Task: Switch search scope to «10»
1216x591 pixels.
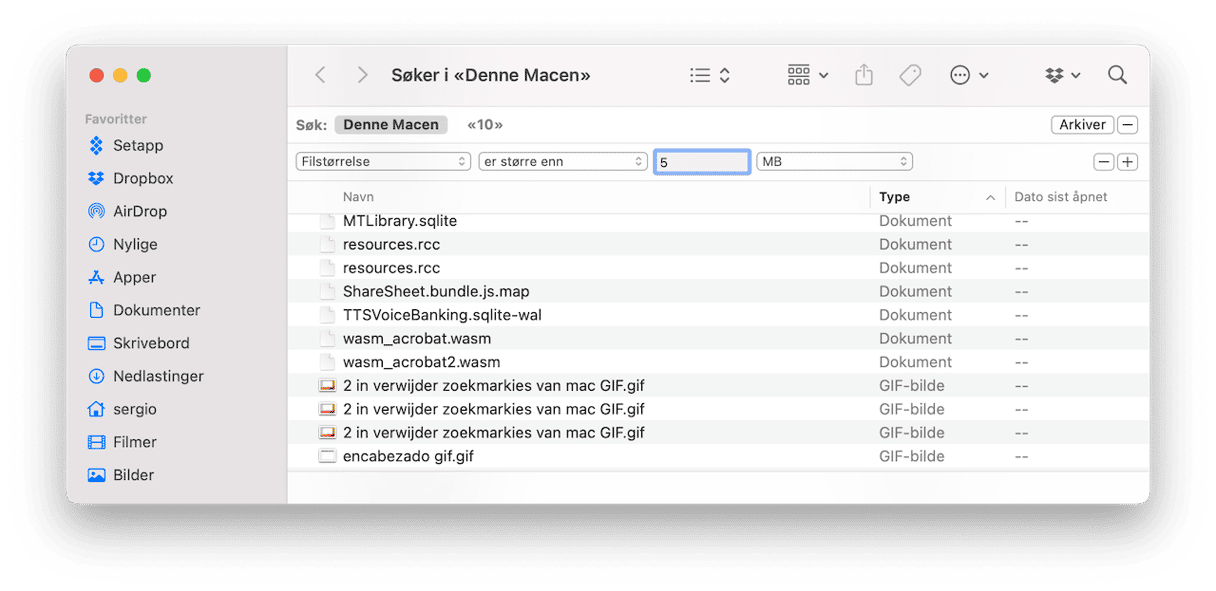Action: (485, 125)
